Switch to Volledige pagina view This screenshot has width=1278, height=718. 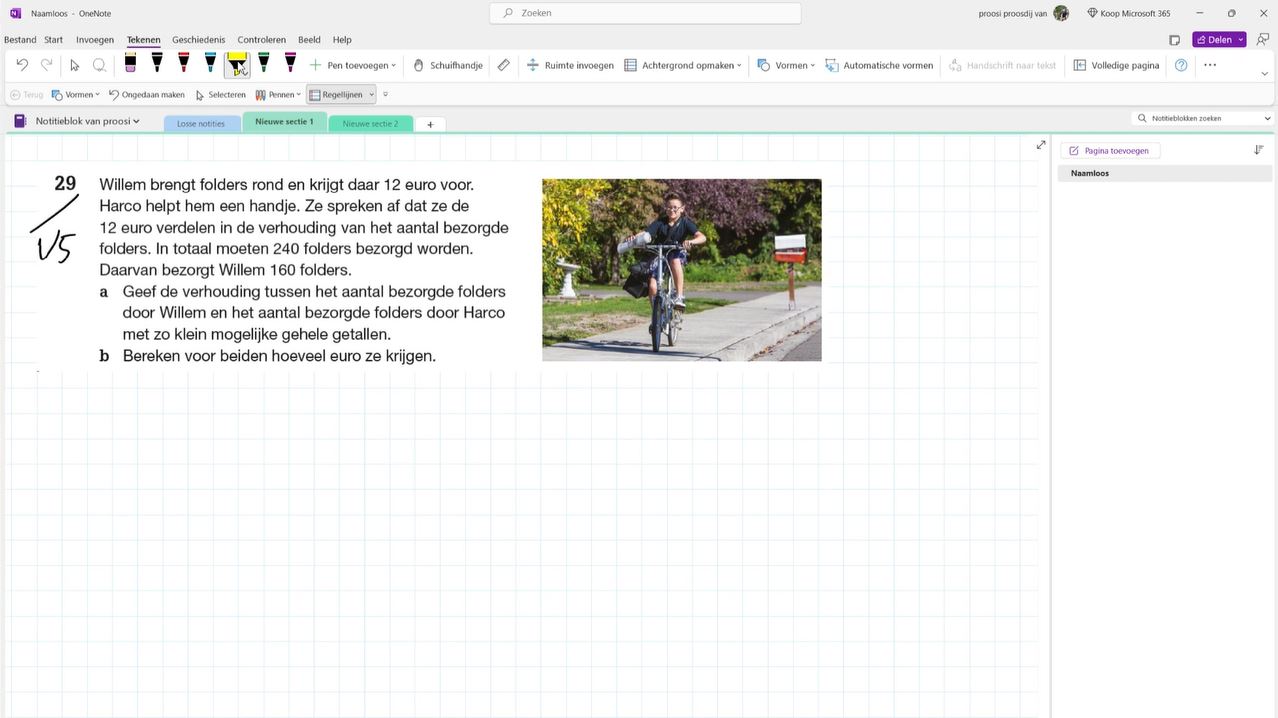pyautogui.click(x=1116, y=65)
